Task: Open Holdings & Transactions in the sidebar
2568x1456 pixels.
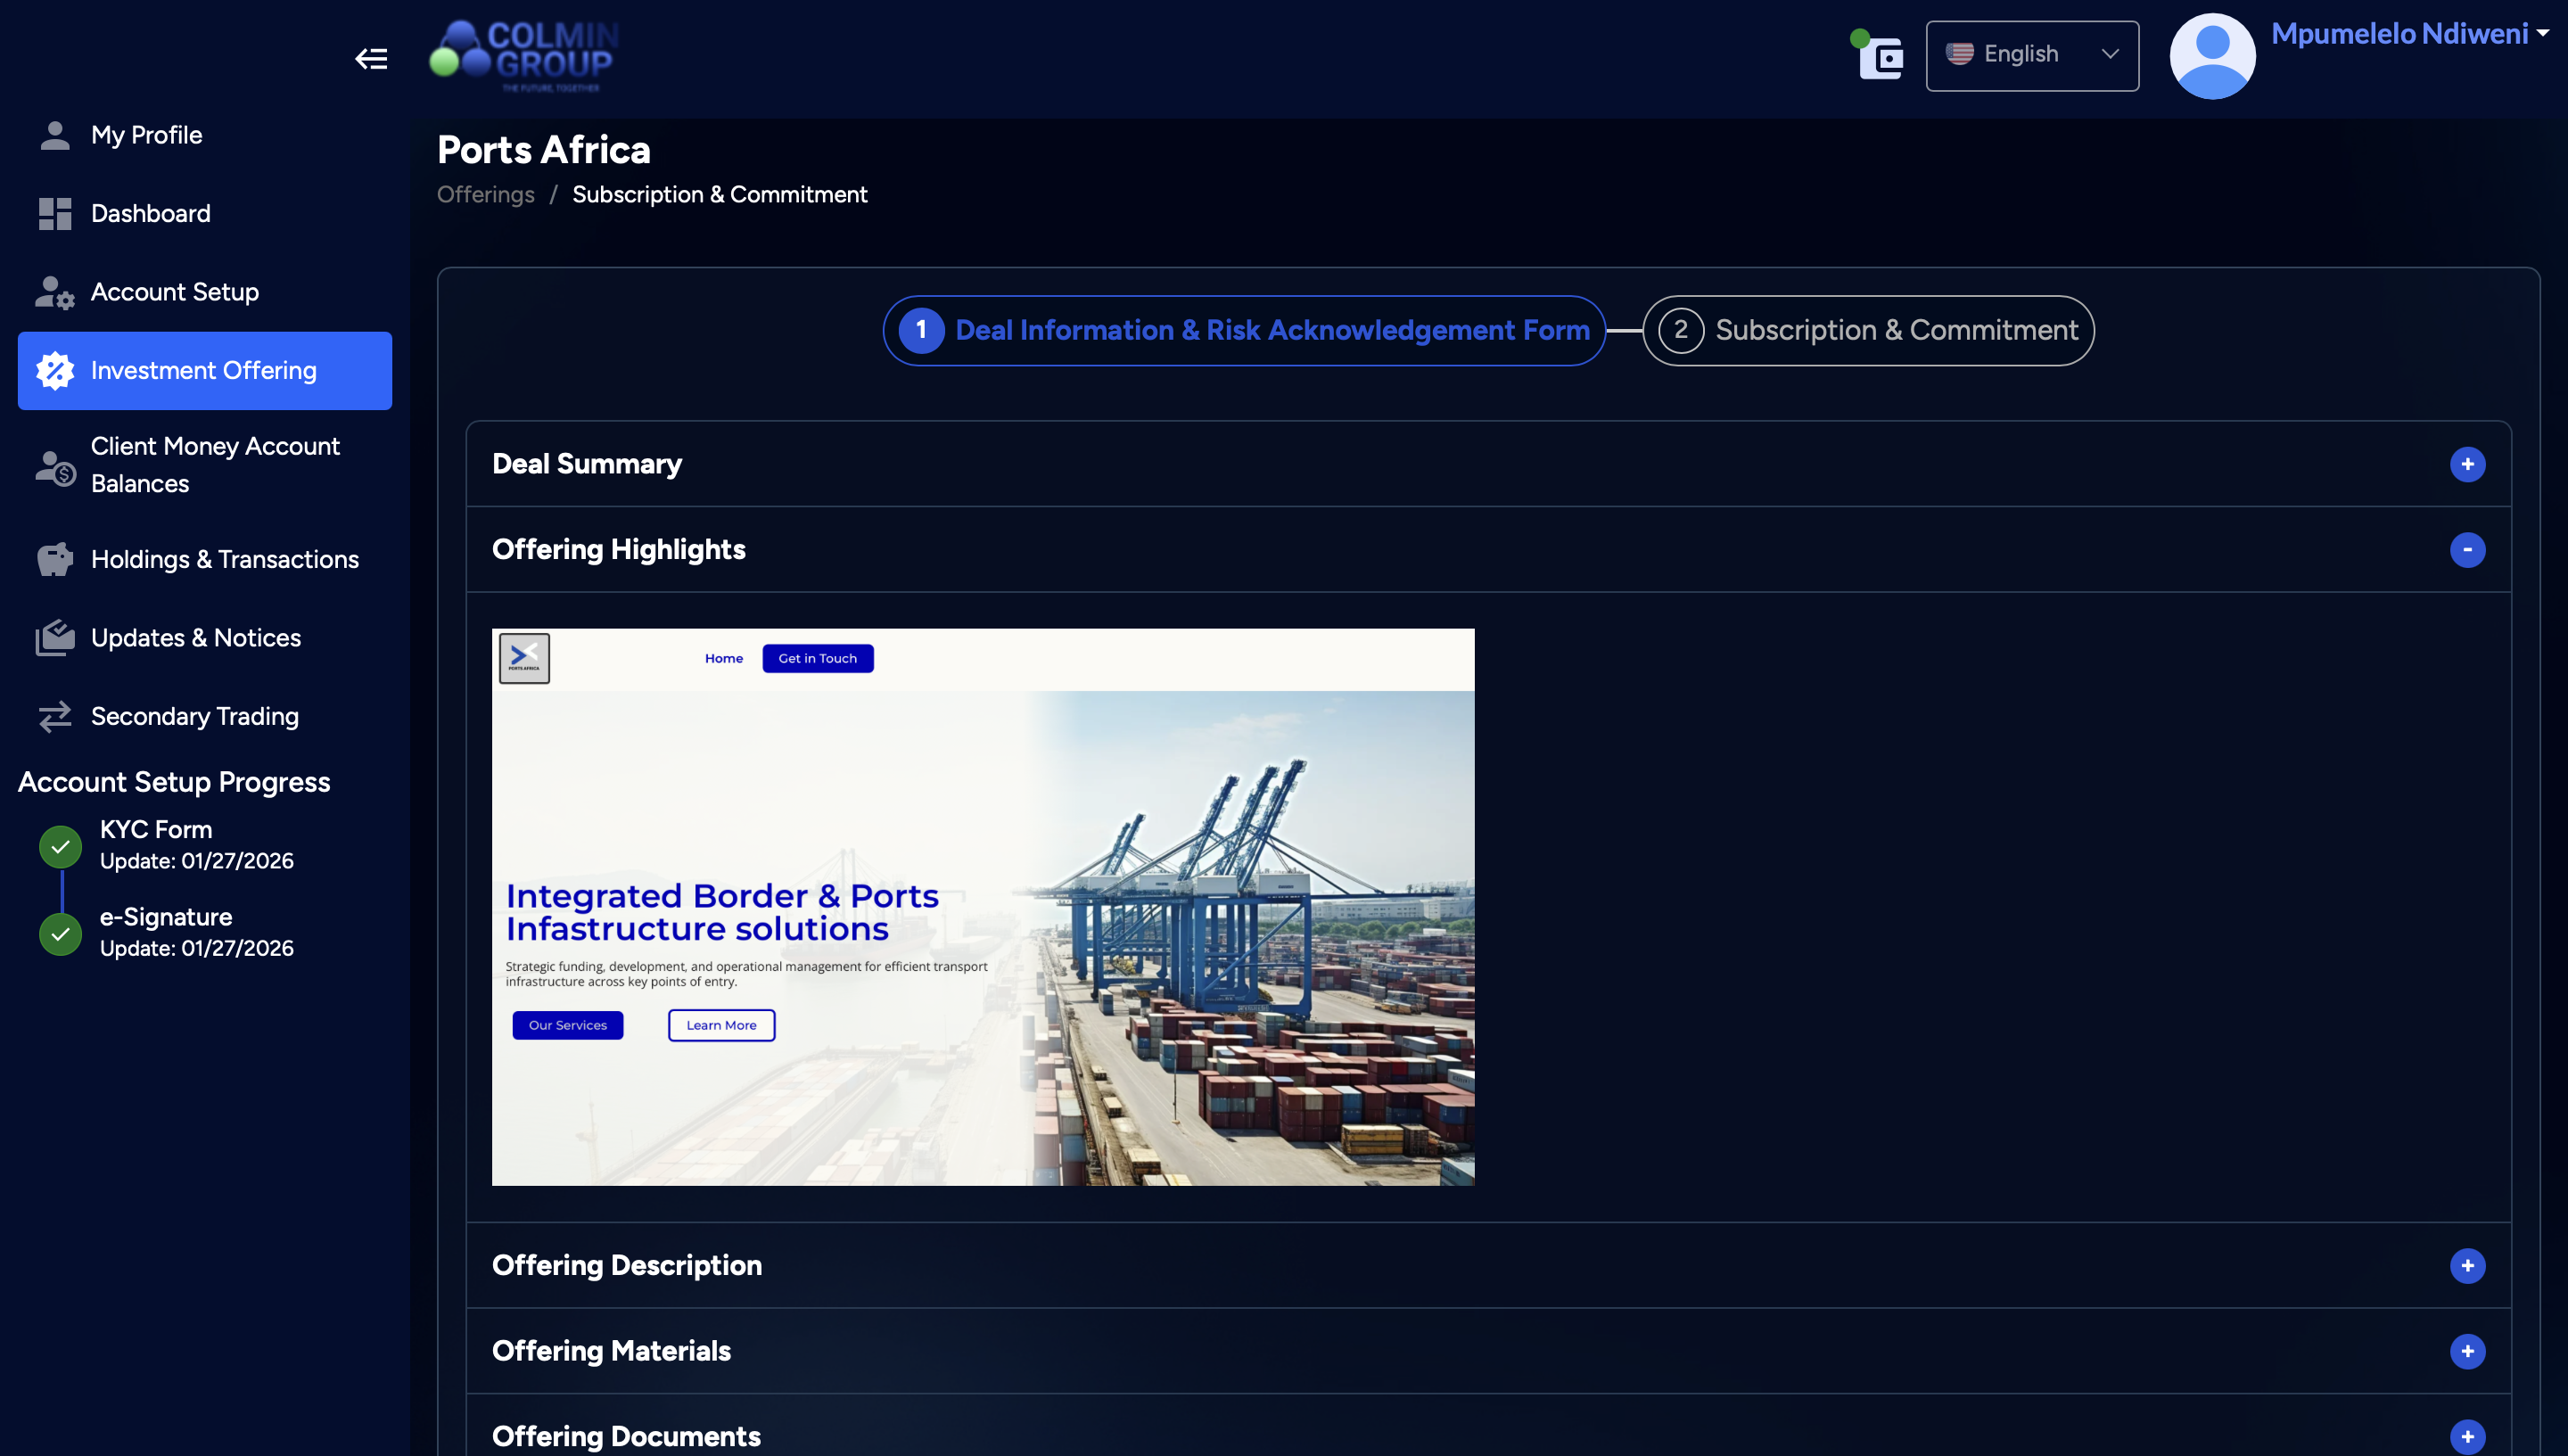Action: (205, 559)
